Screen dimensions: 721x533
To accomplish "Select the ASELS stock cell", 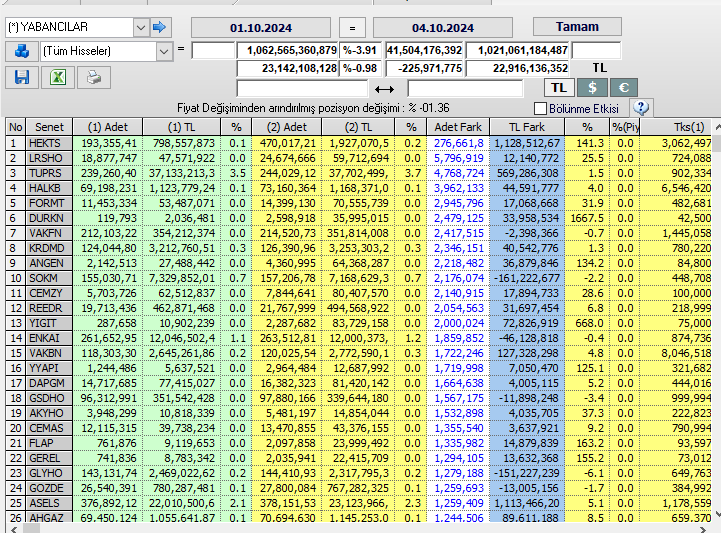I will click(49, 503).
